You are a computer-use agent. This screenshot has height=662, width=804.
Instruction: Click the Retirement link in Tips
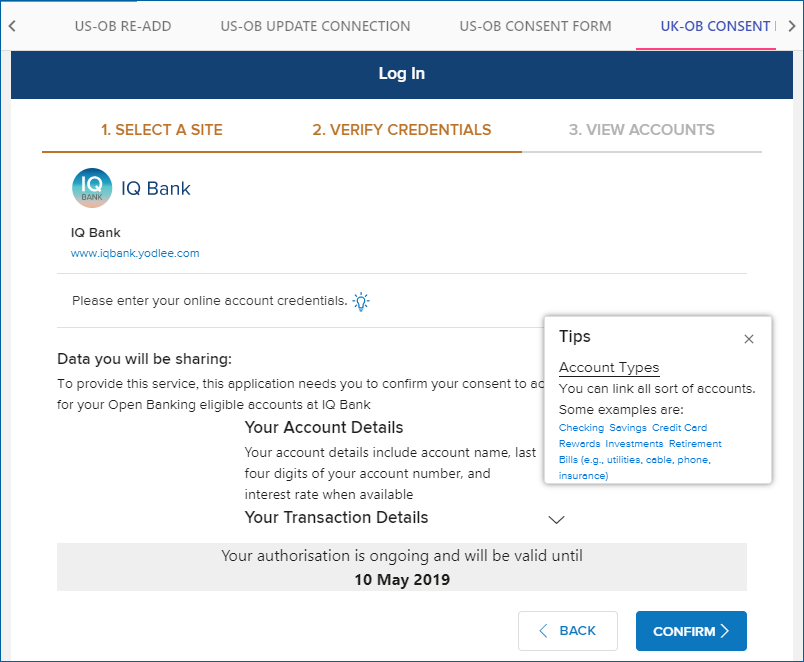(x=695, y=444)
